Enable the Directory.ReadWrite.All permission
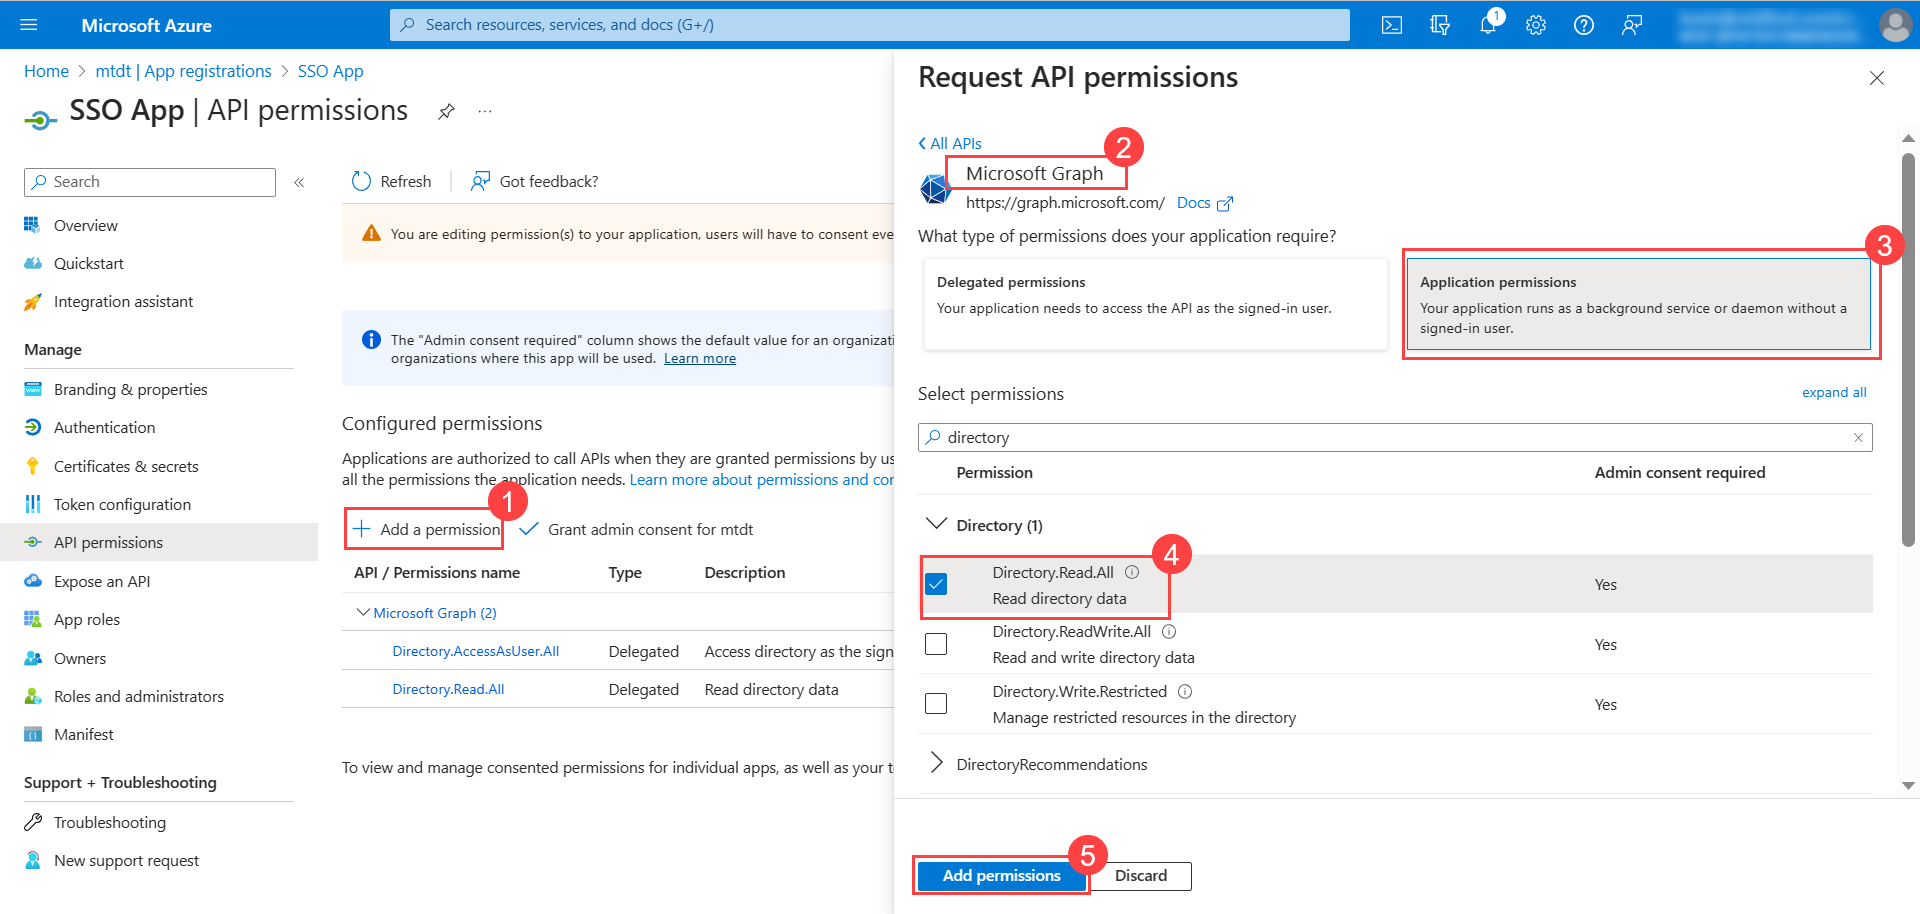The height and width of the screenshot is (914, 1920). coord(936,644)
